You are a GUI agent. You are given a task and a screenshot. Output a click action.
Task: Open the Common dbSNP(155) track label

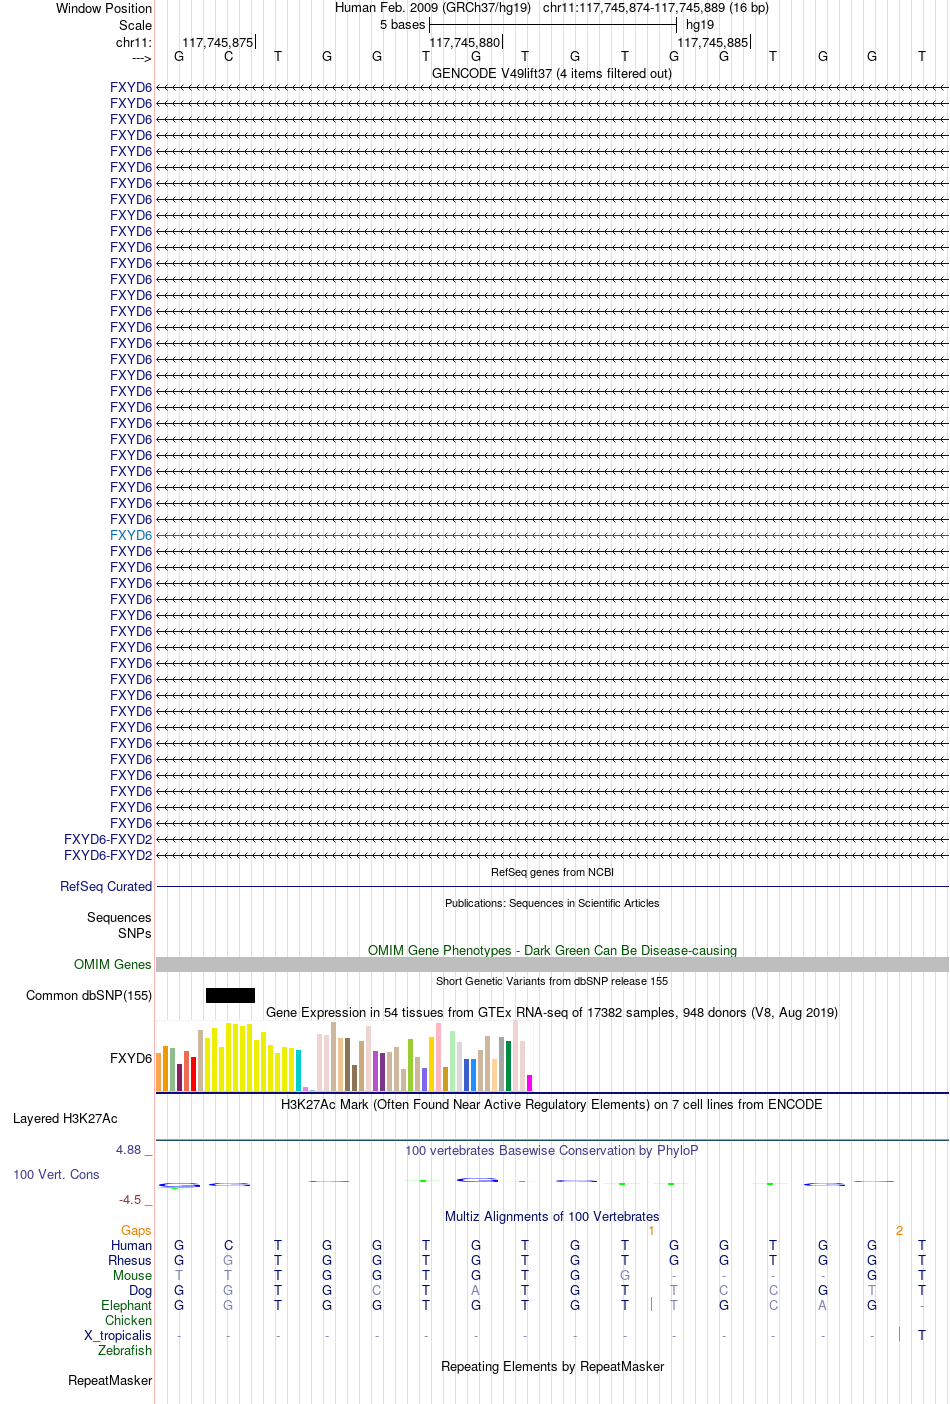(x=89, y=995)
